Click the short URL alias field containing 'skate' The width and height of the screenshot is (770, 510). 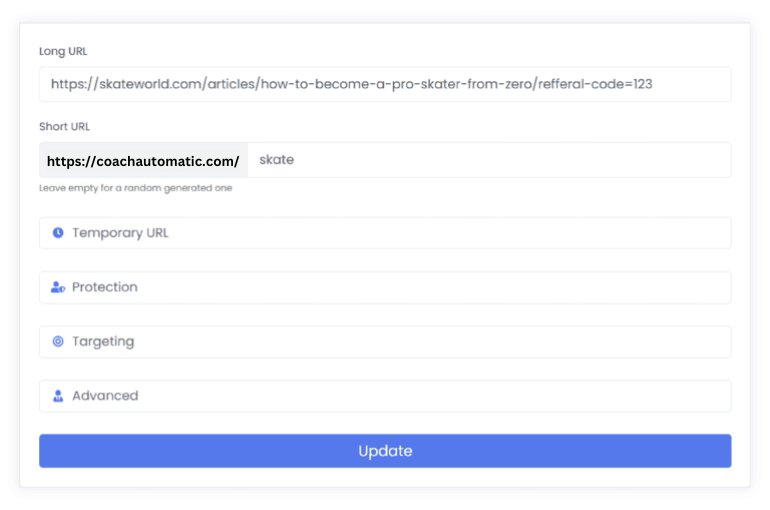tap(488, 160)
